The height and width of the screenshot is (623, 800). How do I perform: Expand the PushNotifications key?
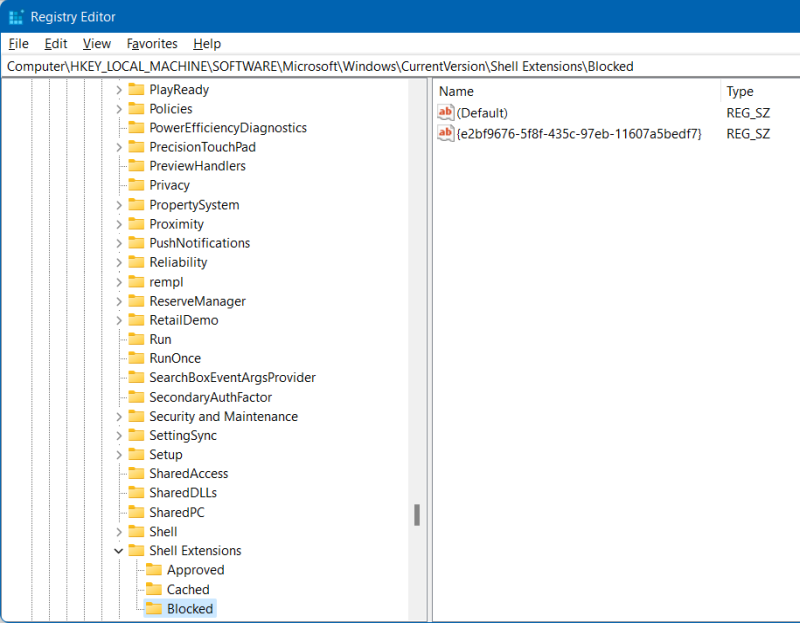[118, 243]
